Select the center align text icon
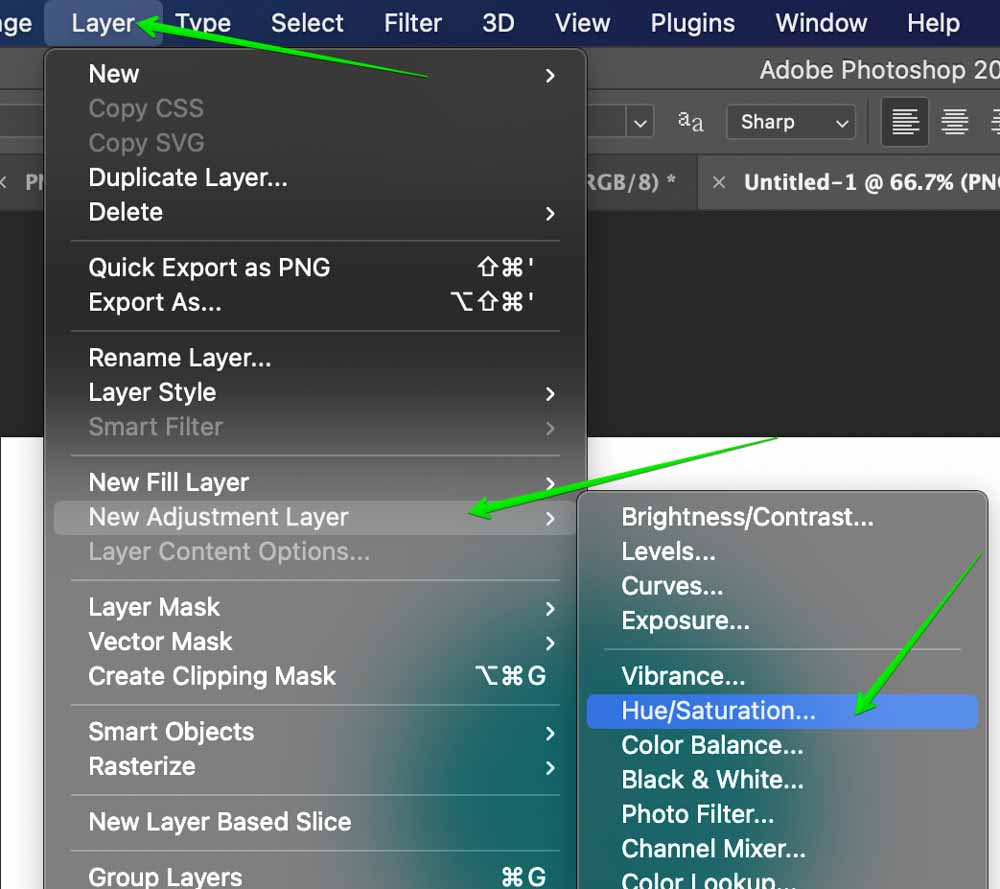The height and width of the screenshot is (889, 1000). [954, 121]
